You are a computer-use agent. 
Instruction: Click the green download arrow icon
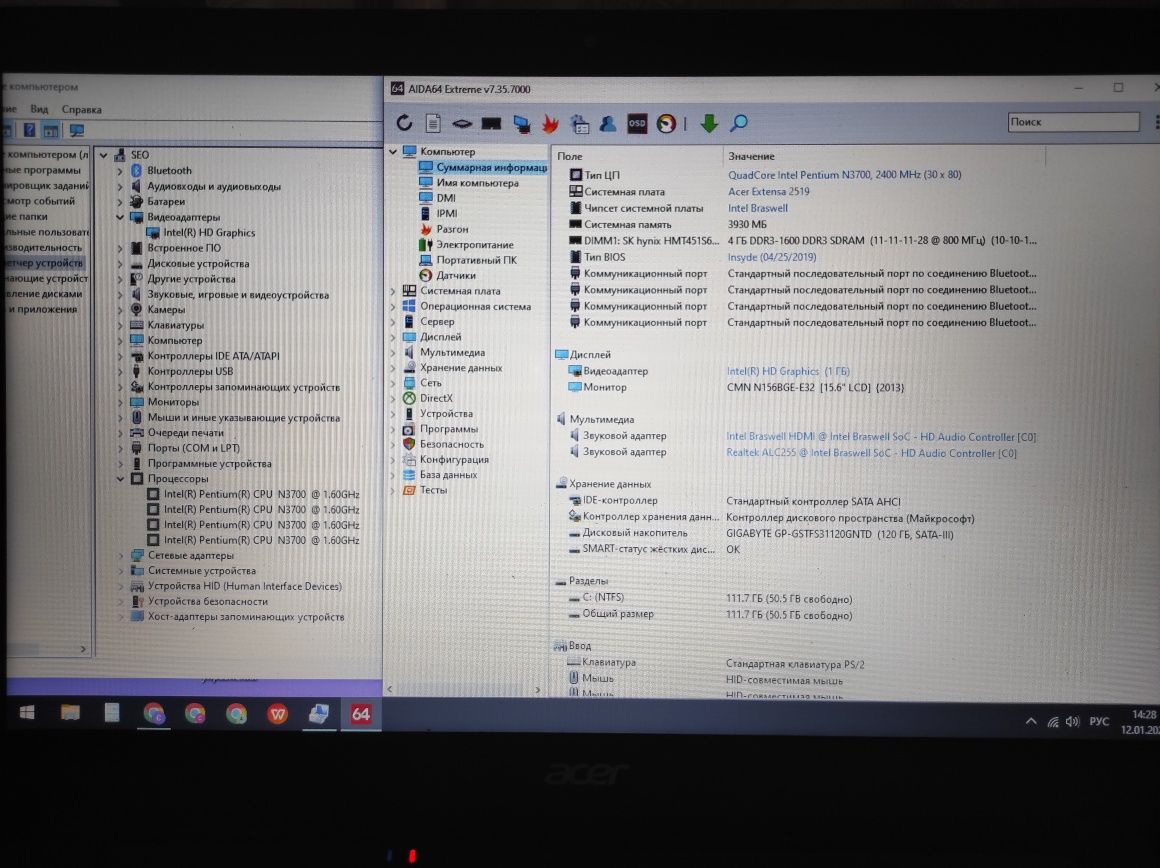(x=709, y=124)
